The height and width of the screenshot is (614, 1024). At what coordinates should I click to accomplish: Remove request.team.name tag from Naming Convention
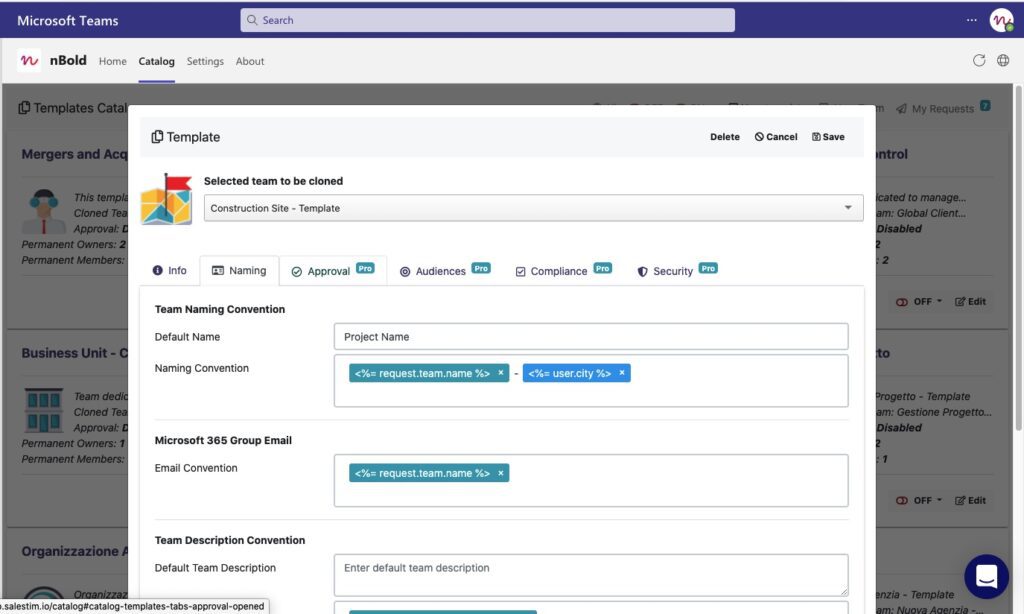click(501, 373)
